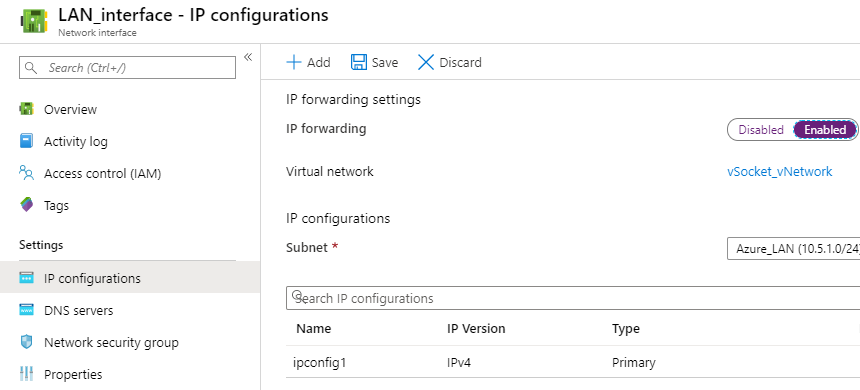The width and height of the screenshot is (860, 390).
Task: Click the Activity log icon
Action: pos(26,141)
